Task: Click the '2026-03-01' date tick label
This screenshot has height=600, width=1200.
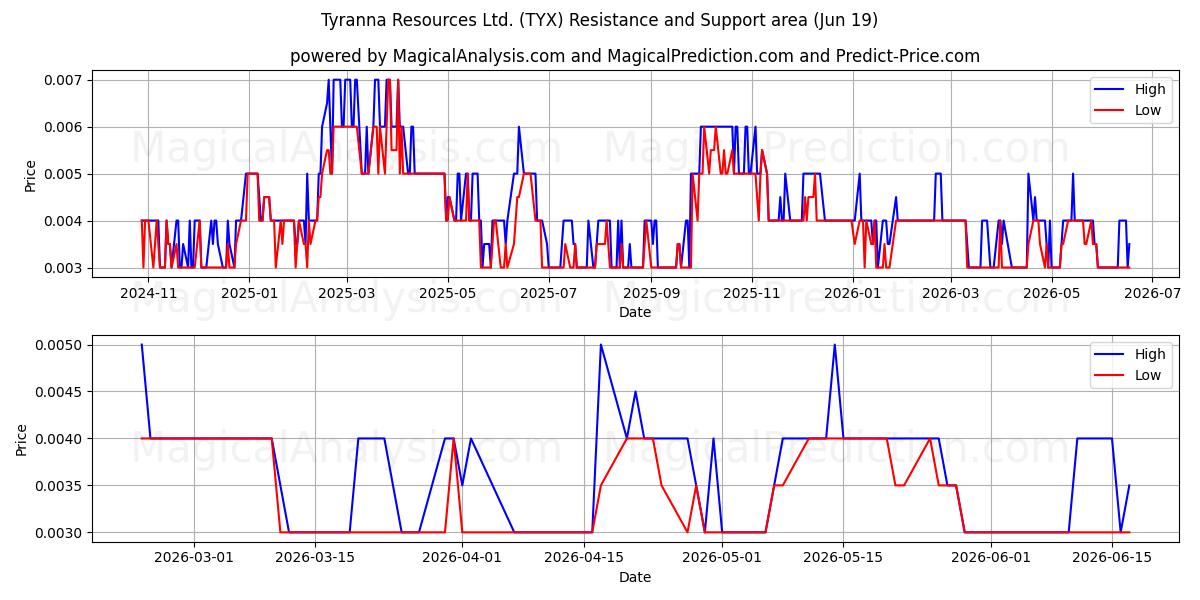Action: tap(193, 558)
